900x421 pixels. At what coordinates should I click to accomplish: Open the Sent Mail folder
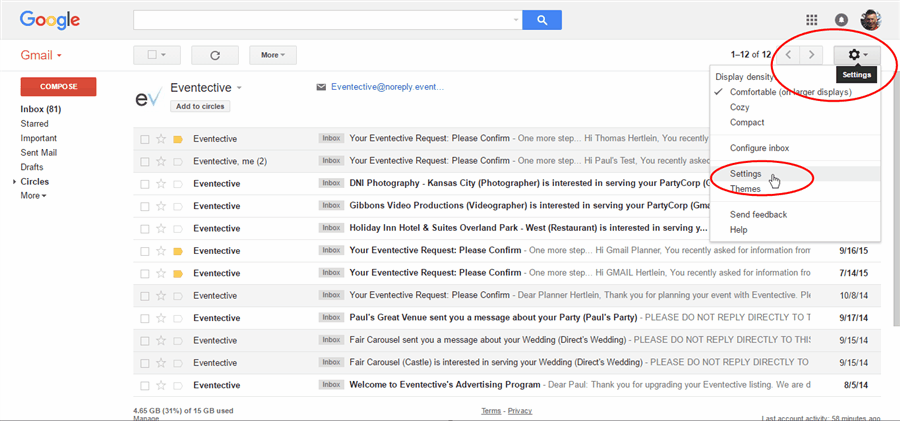[x=38, y=153]
